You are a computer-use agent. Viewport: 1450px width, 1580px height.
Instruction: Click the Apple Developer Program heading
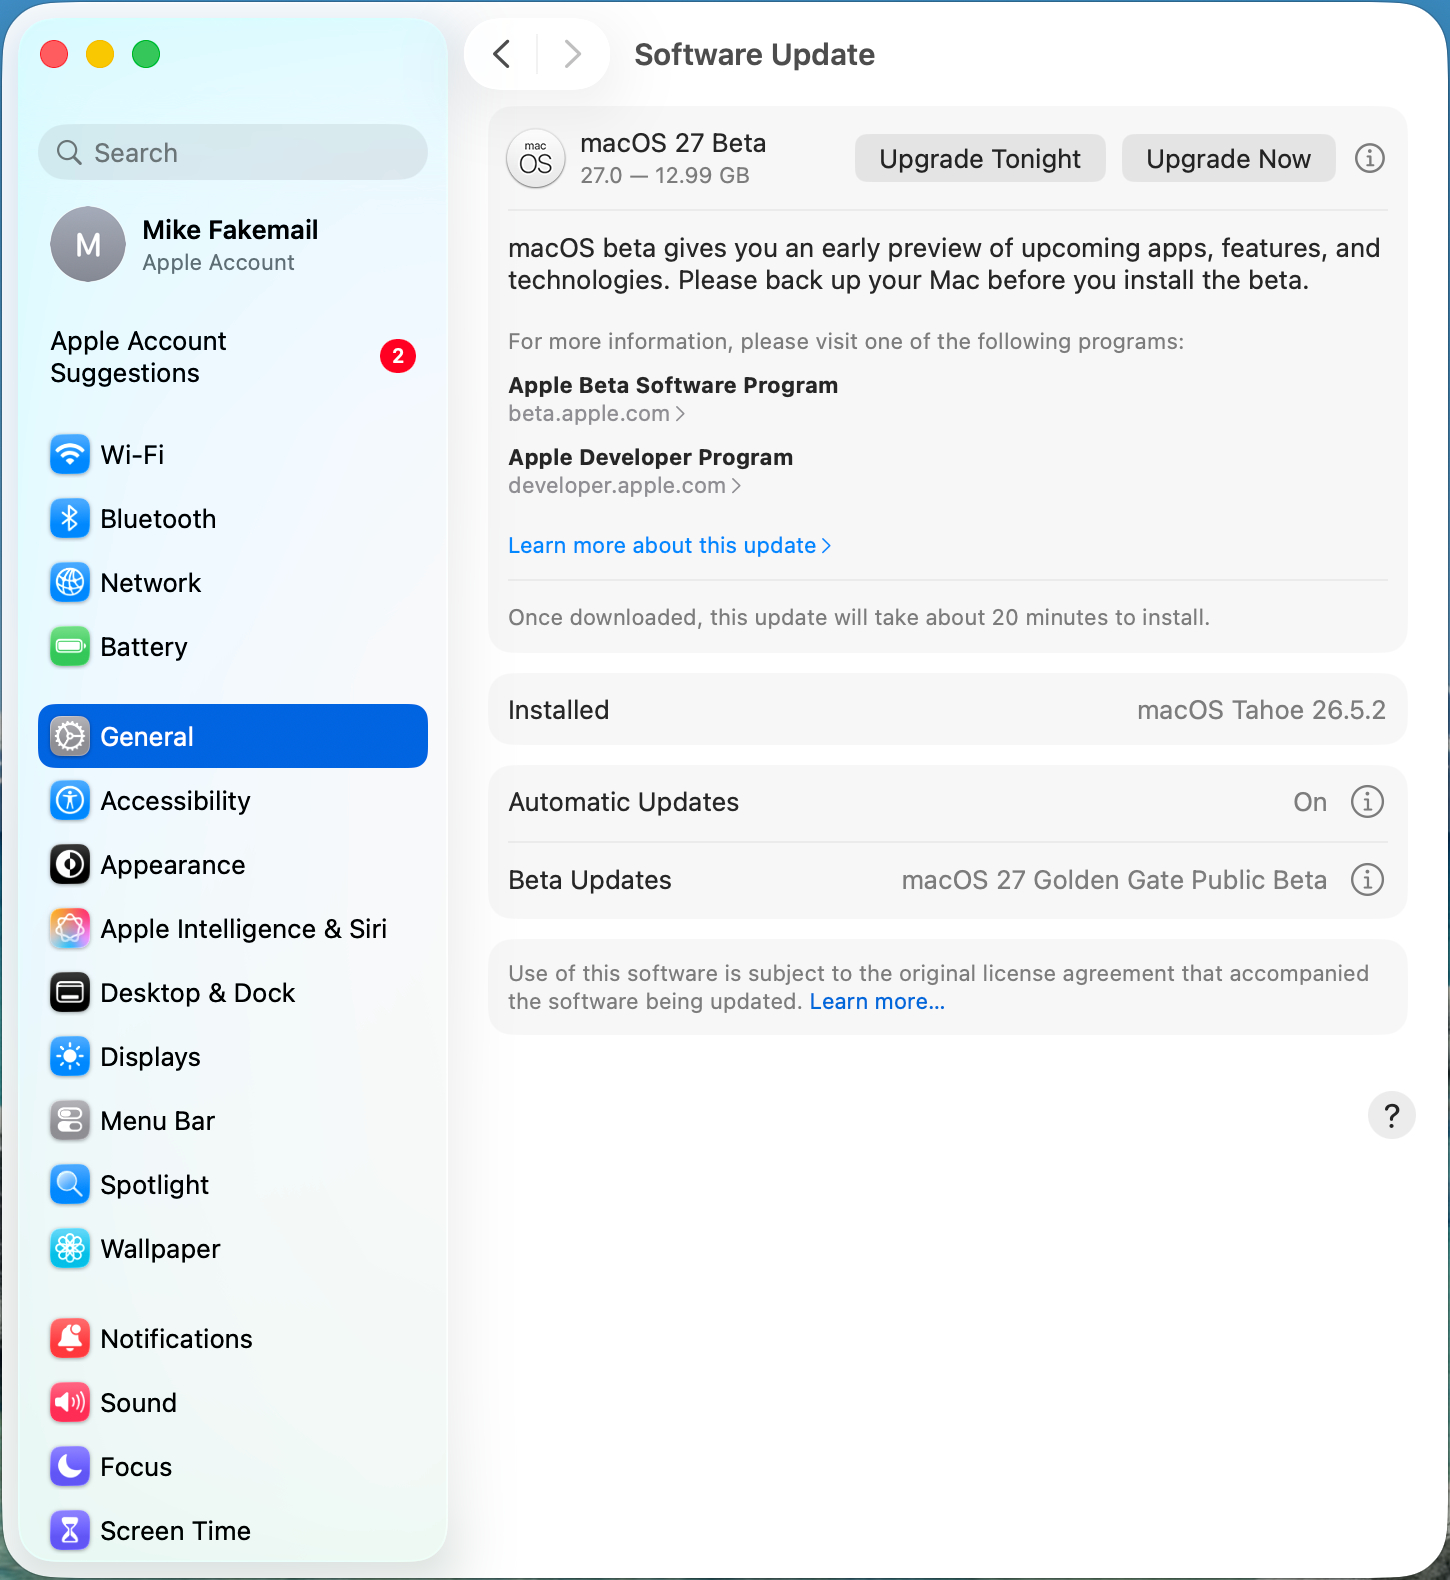click(650, 457)
